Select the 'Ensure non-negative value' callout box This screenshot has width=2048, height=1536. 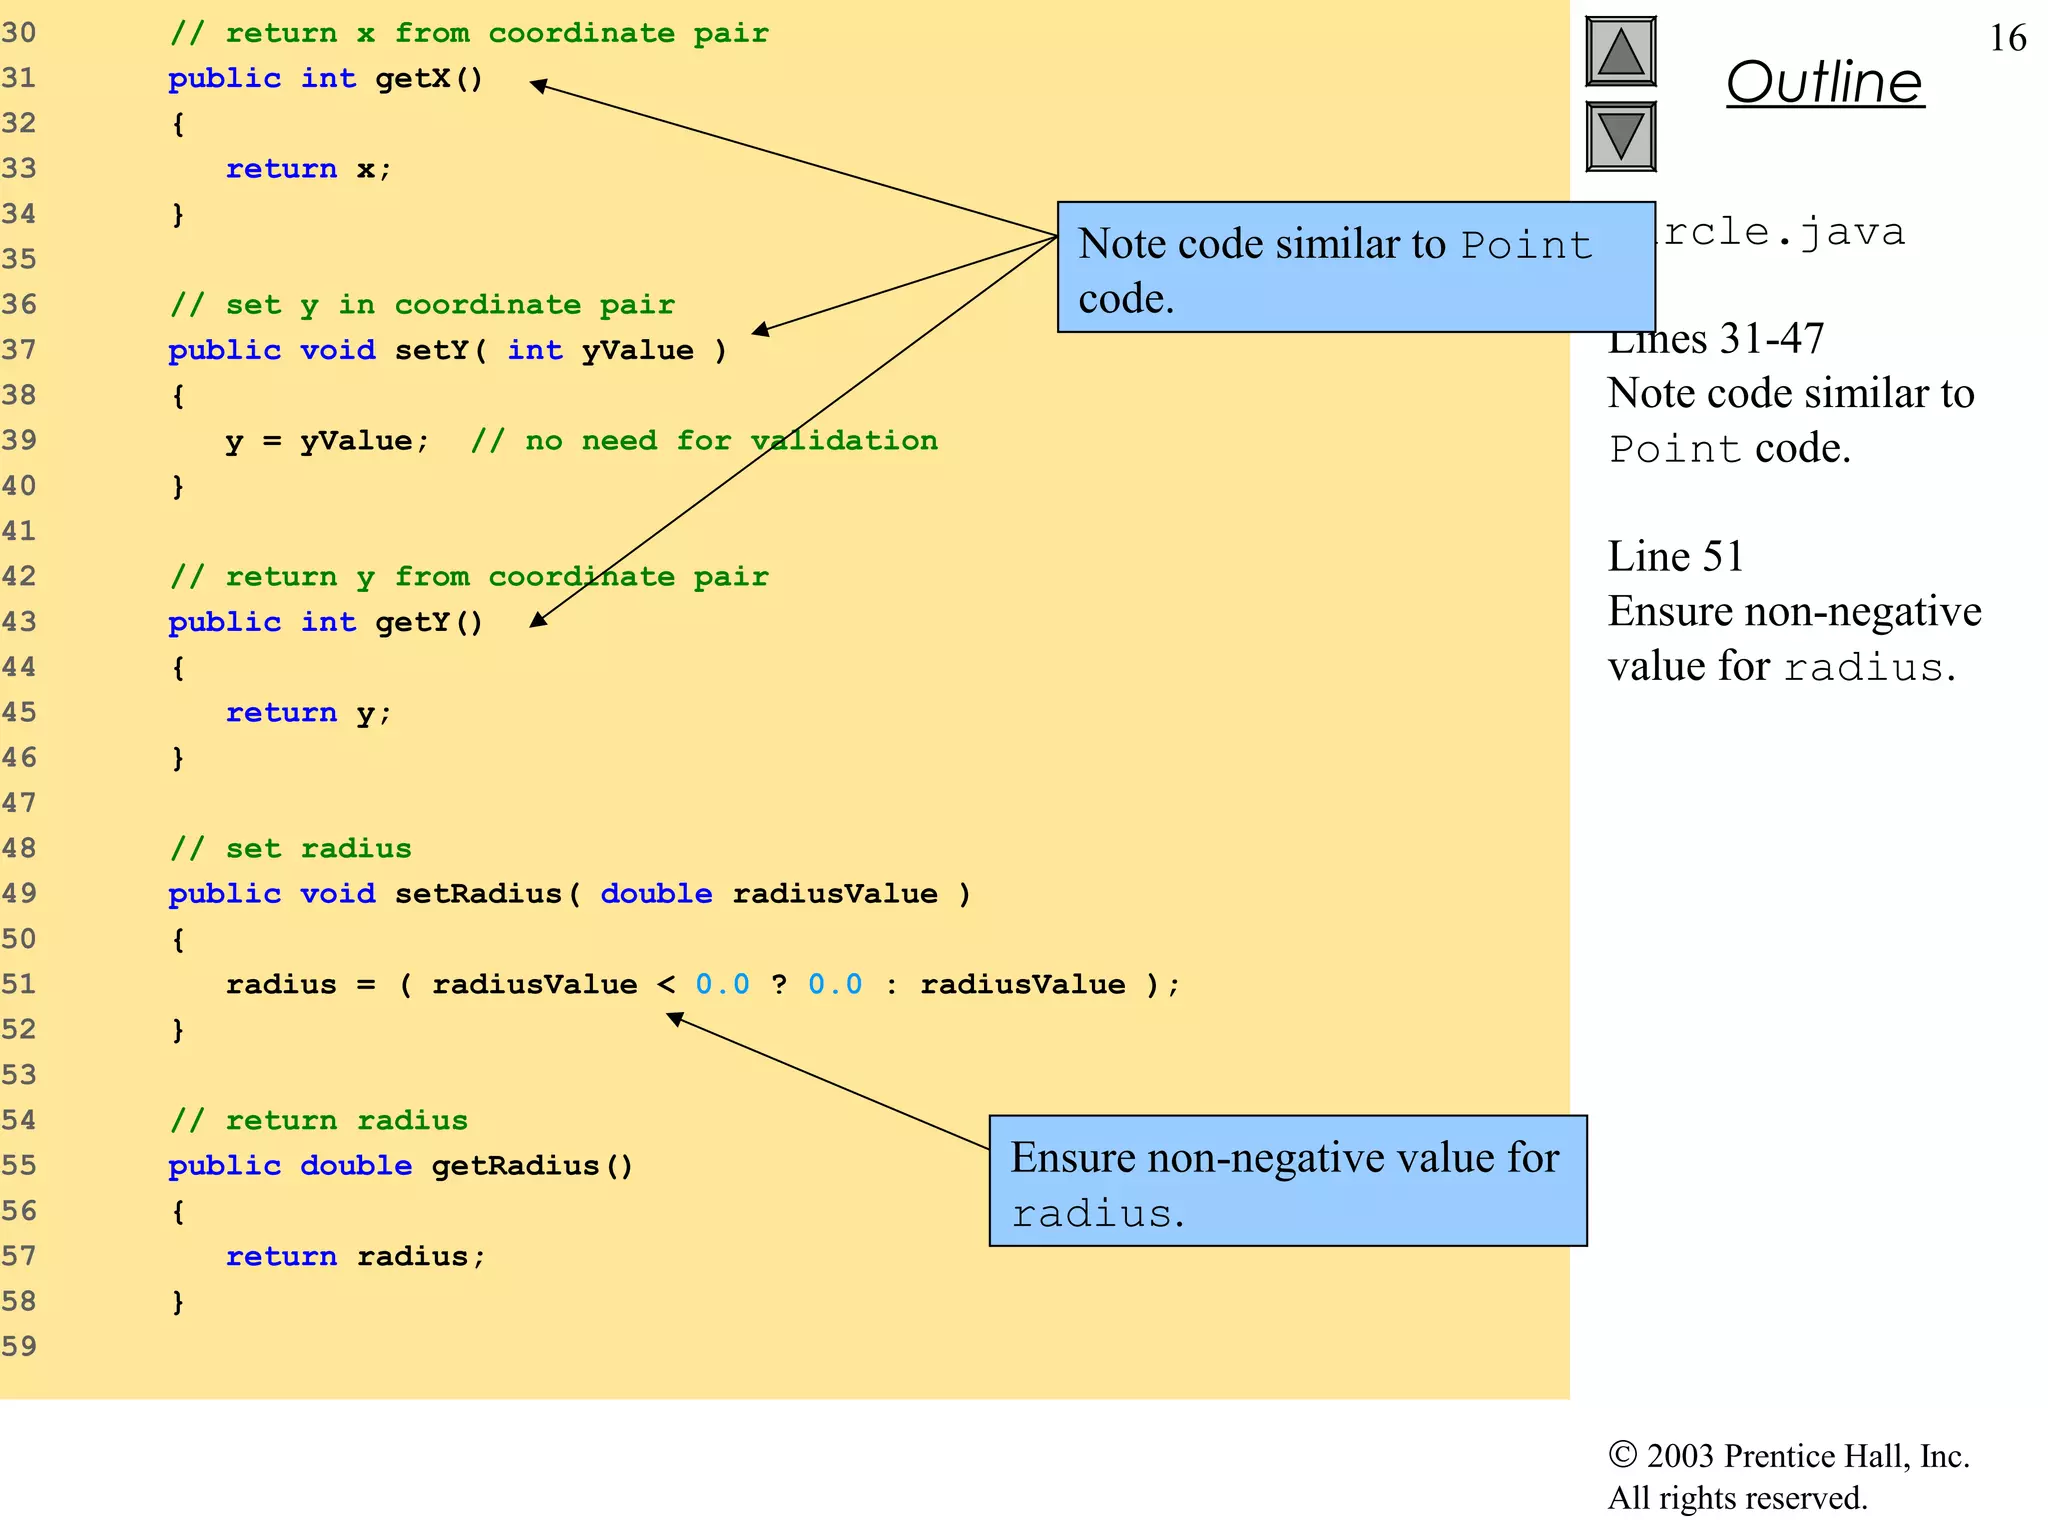pyautogui.click(x=1287, y=1181)
